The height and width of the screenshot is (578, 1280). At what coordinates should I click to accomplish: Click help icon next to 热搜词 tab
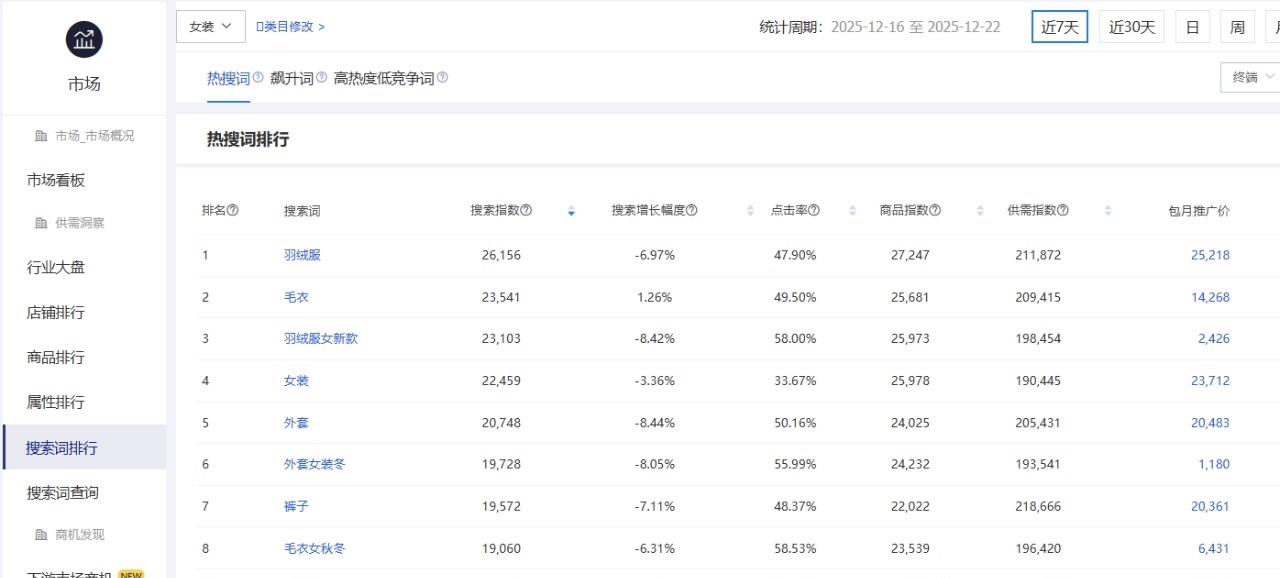pos(258,77)
